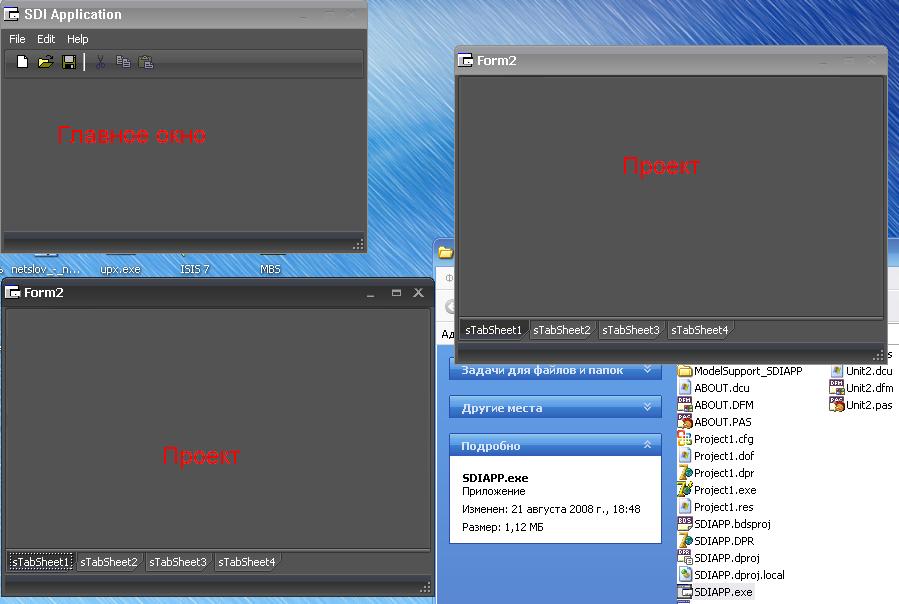
Task: Click the lower-left Form2 title bar icon
Action: tap(12, 293)
